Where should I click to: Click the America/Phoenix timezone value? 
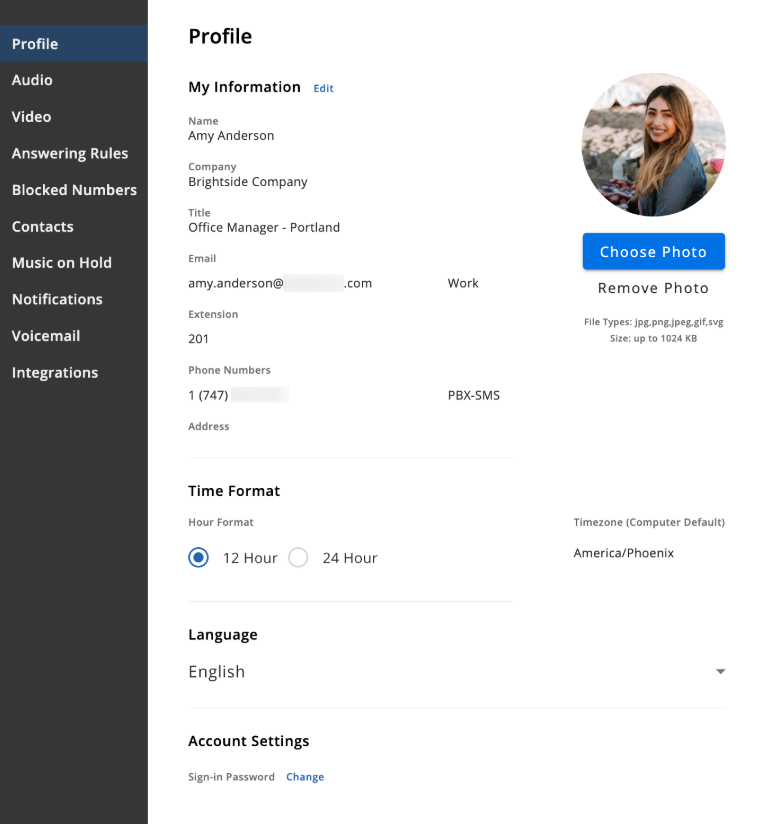coord(623,553)
